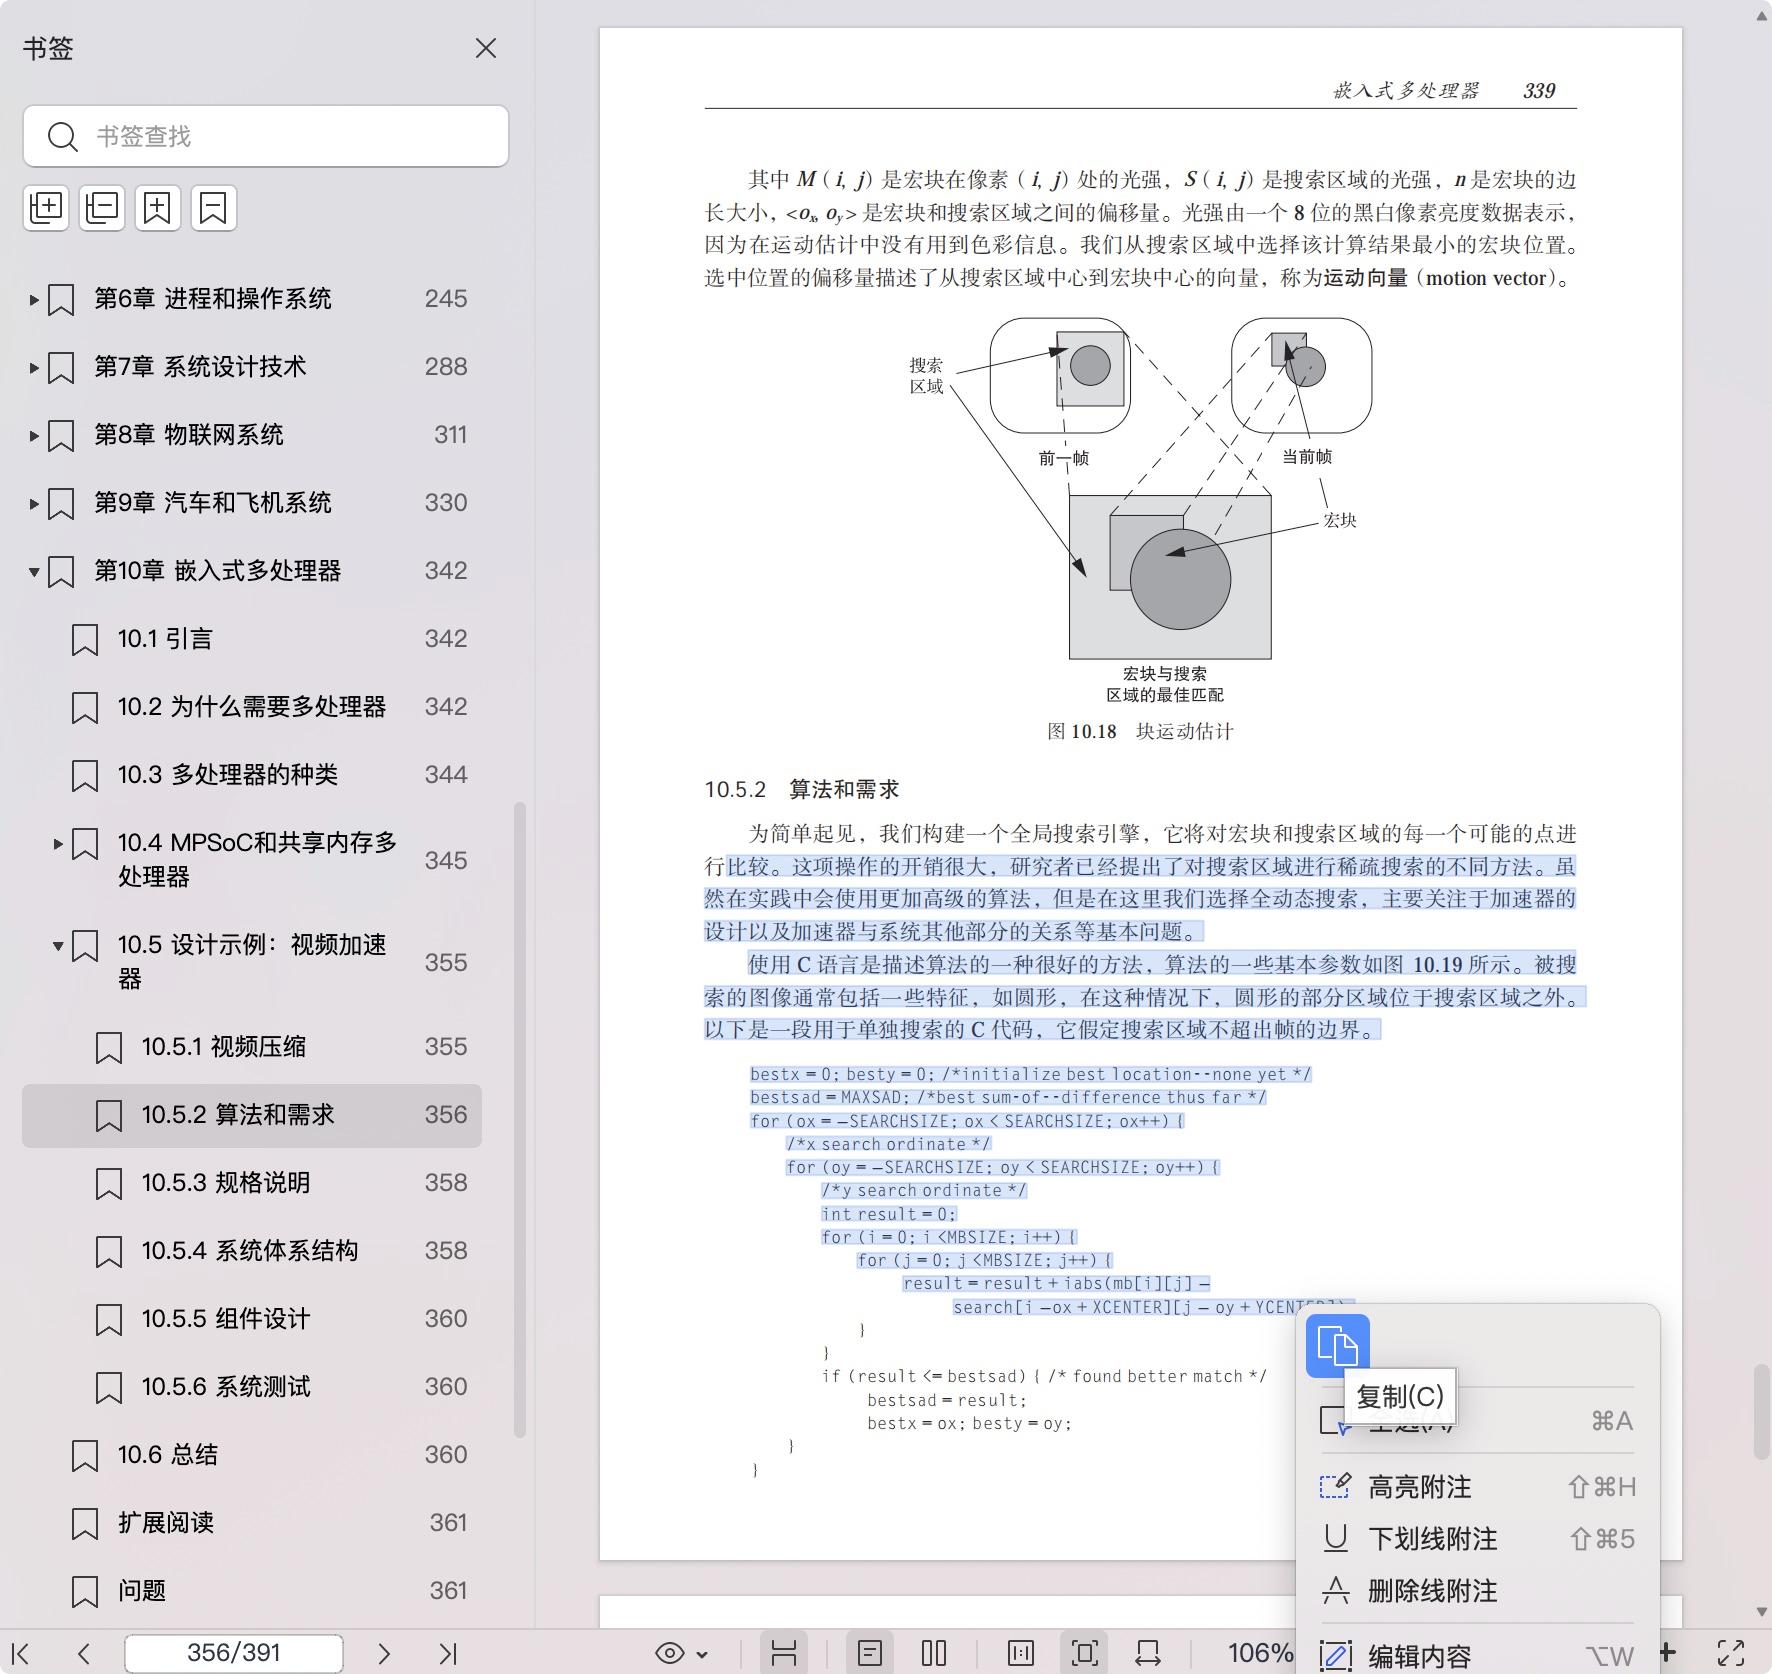
Task: Go to the next page with the arrow
Action: tap(384, 1654)
